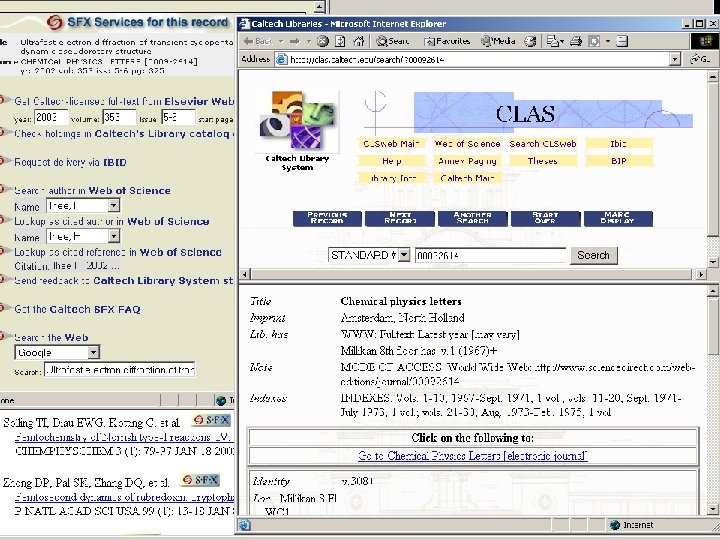
Task: Open the Google search engine dropdown
Action: coord(93,352)
